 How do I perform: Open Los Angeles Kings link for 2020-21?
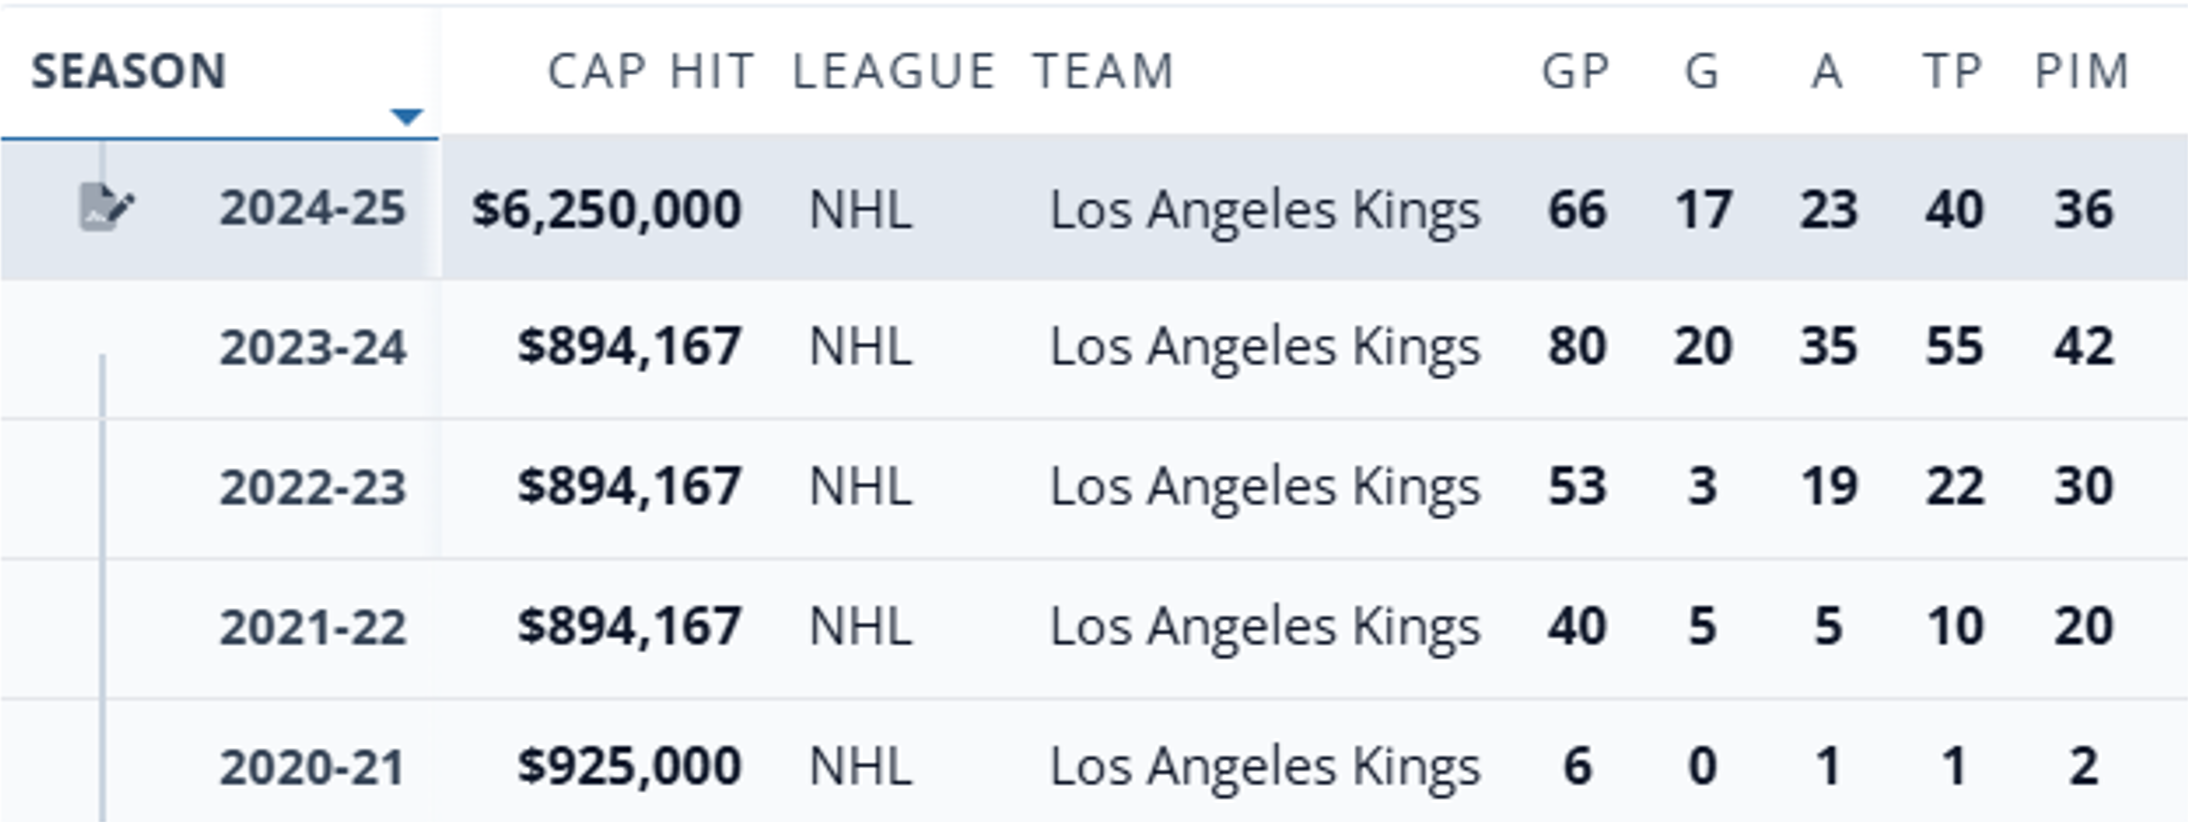tap(1264, 767)
